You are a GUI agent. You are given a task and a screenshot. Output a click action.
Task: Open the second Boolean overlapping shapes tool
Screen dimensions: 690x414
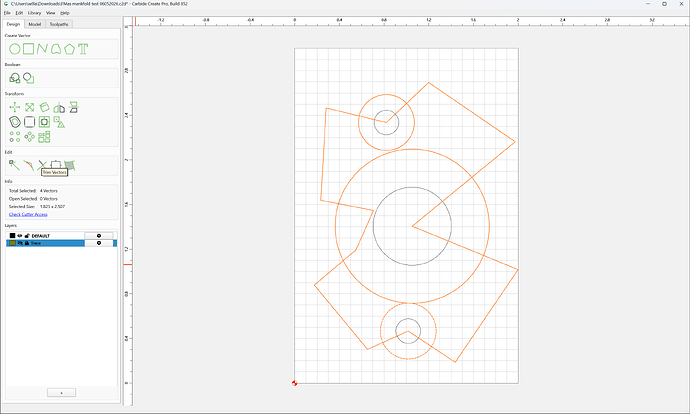point(29,78)
